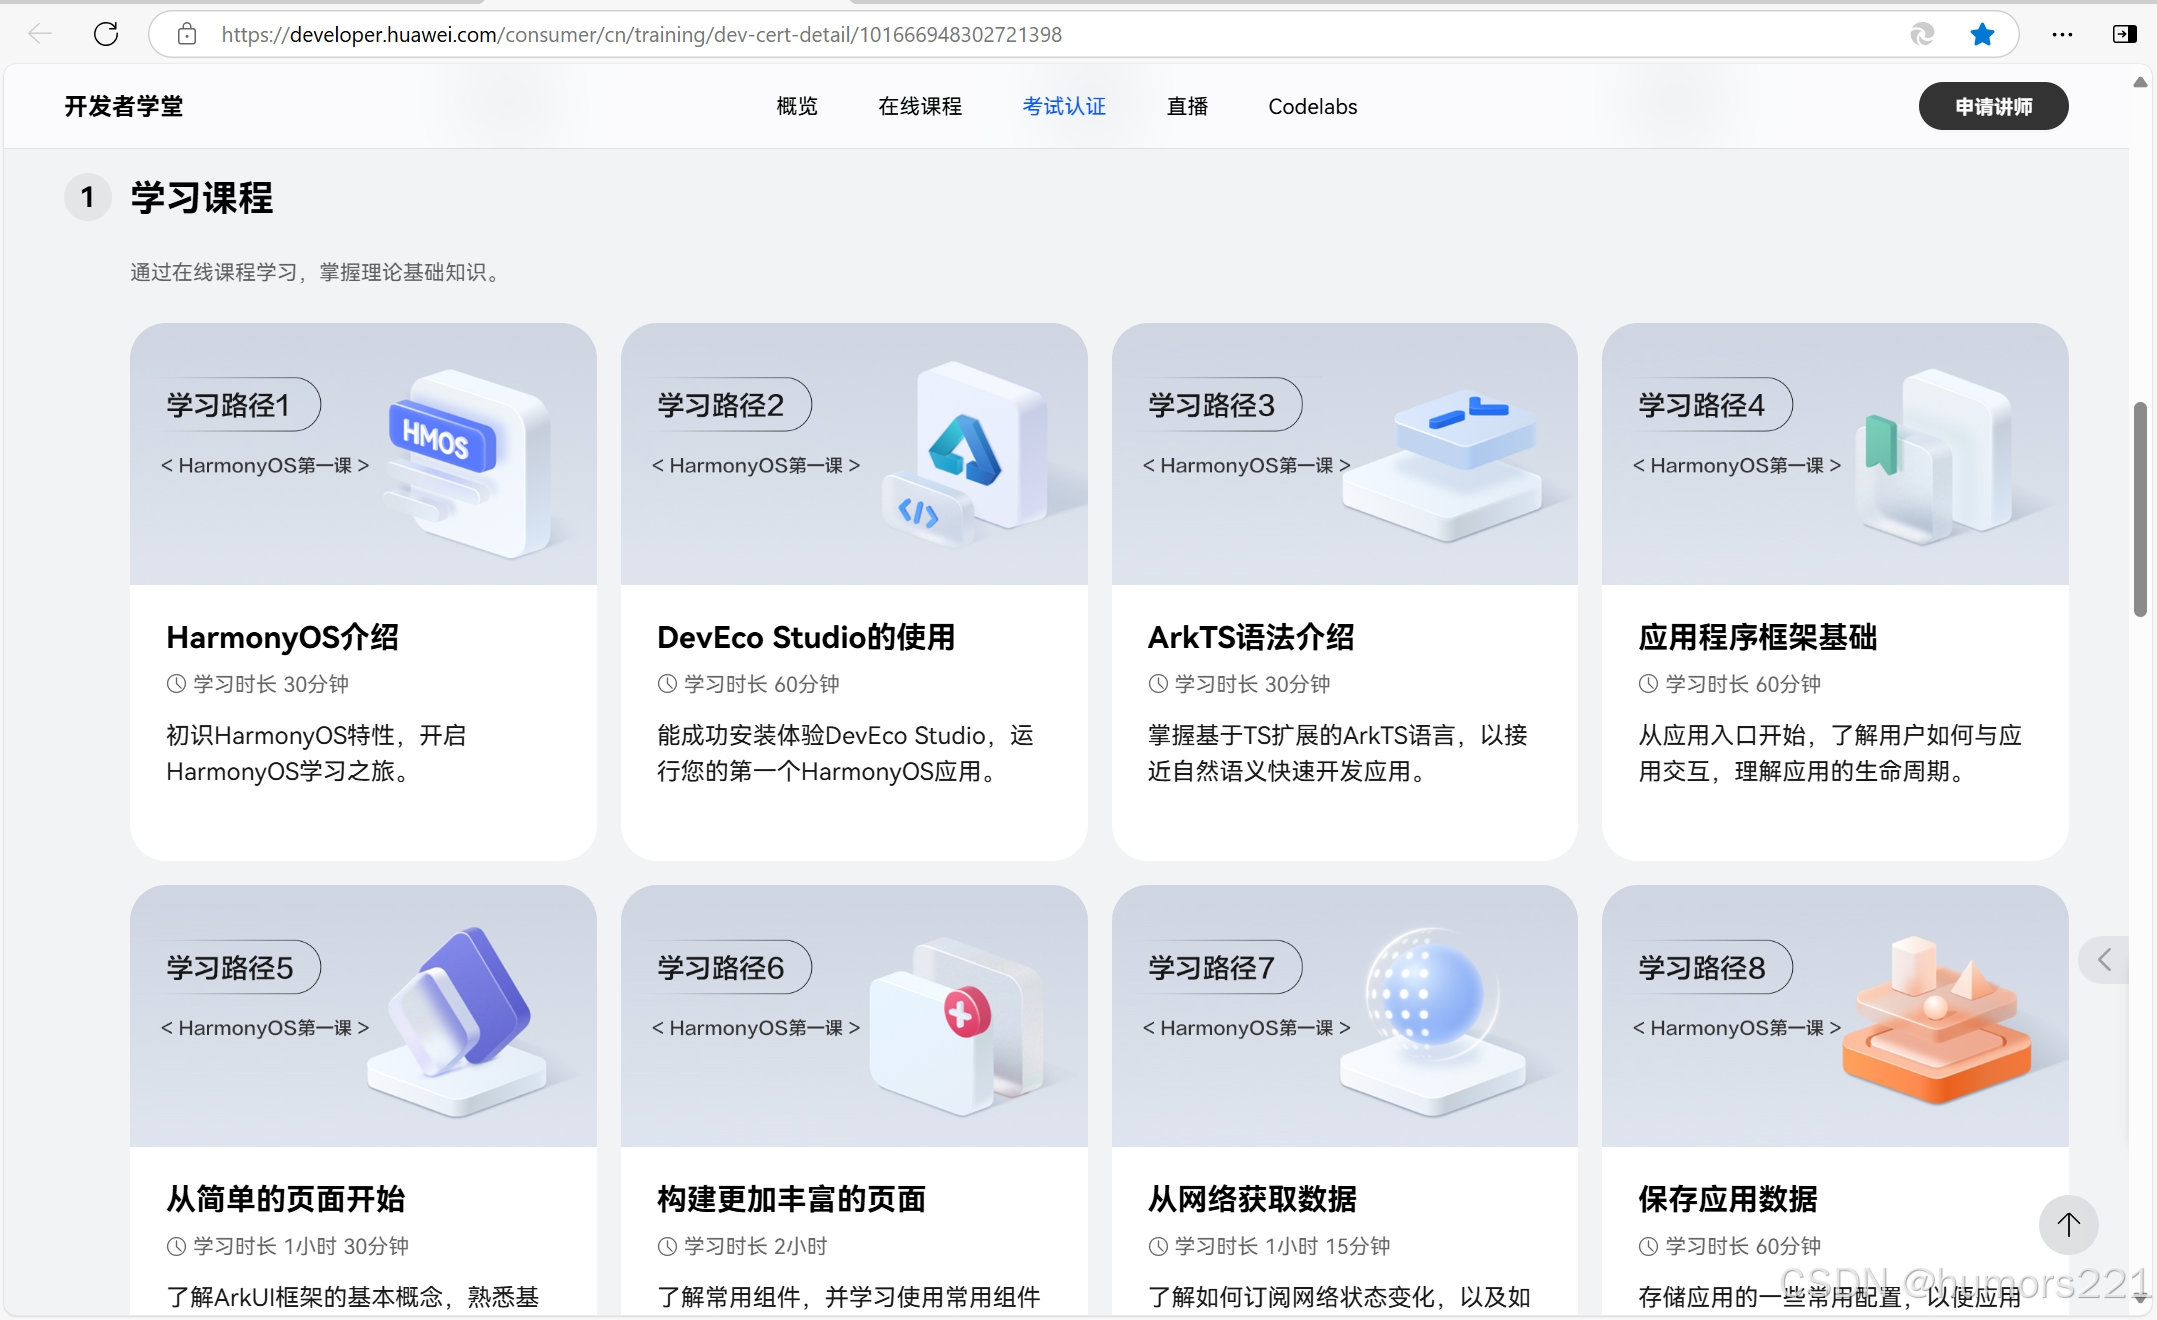Expand the collapsed side panel chevron
Image resolution: width=2157 pixels, height=1320 pixels.
coord(2105,960)
